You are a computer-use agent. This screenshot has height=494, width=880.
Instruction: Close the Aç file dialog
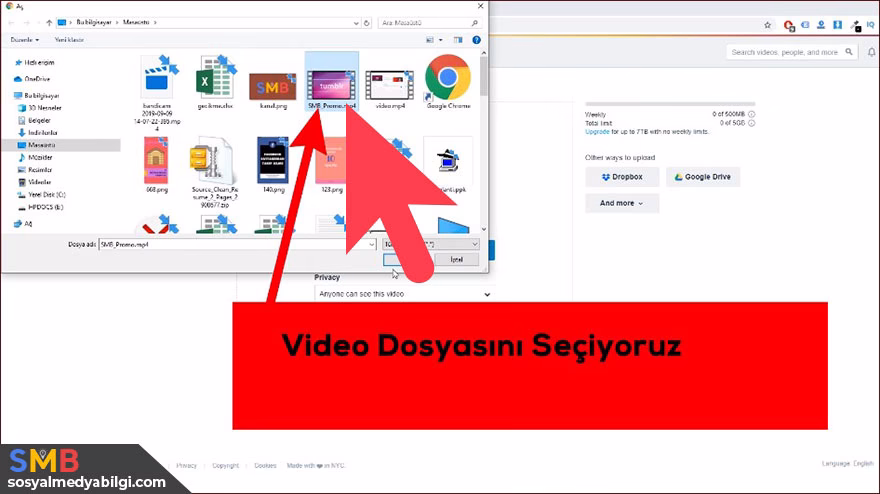tap(480, 6)
